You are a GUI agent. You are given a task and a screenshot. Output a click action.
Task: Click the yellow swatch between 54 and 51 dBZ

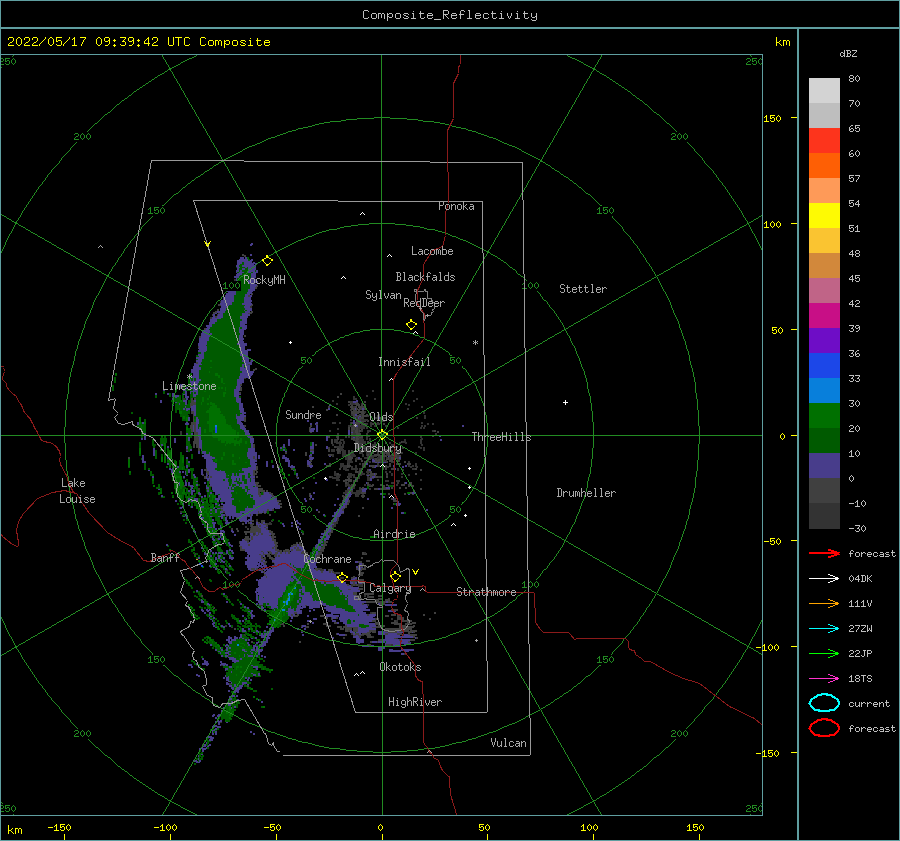824,216
